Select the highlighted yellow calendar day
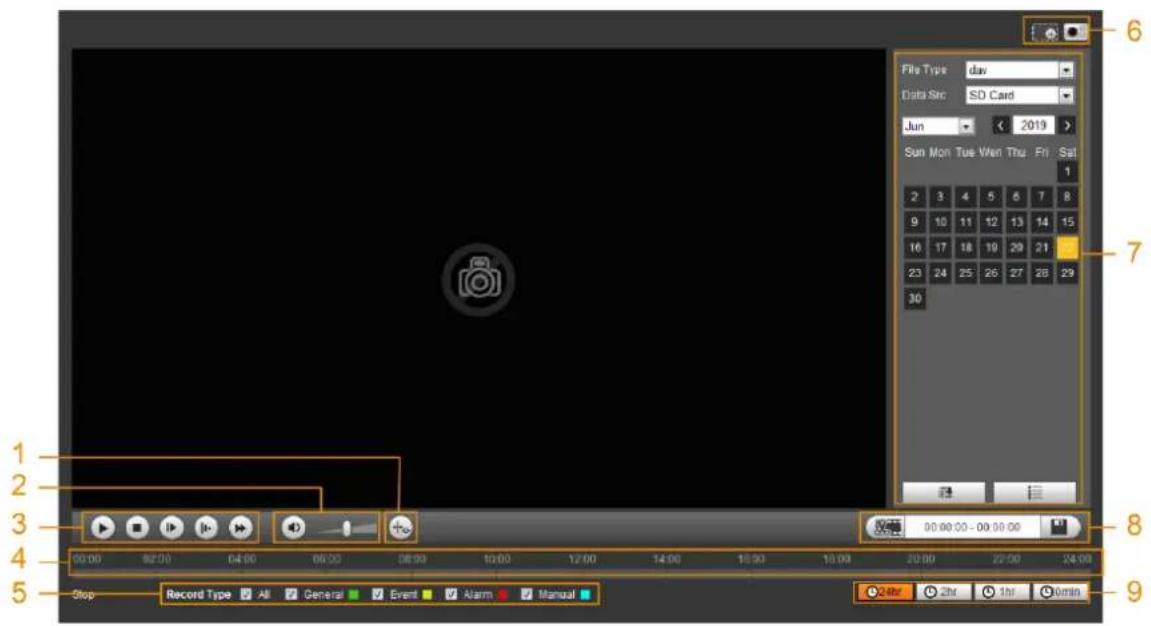Image resolution: width=1151 pixels, height=626 pixels. pos(1067,247)
